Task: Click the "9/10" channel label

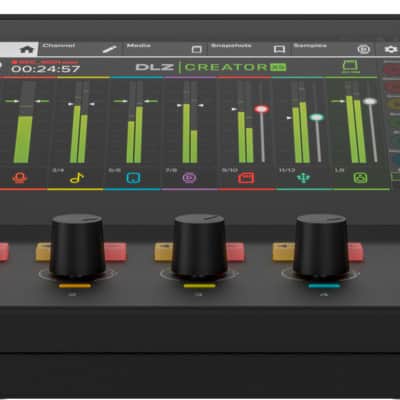Action: click(x=230, y=170)
